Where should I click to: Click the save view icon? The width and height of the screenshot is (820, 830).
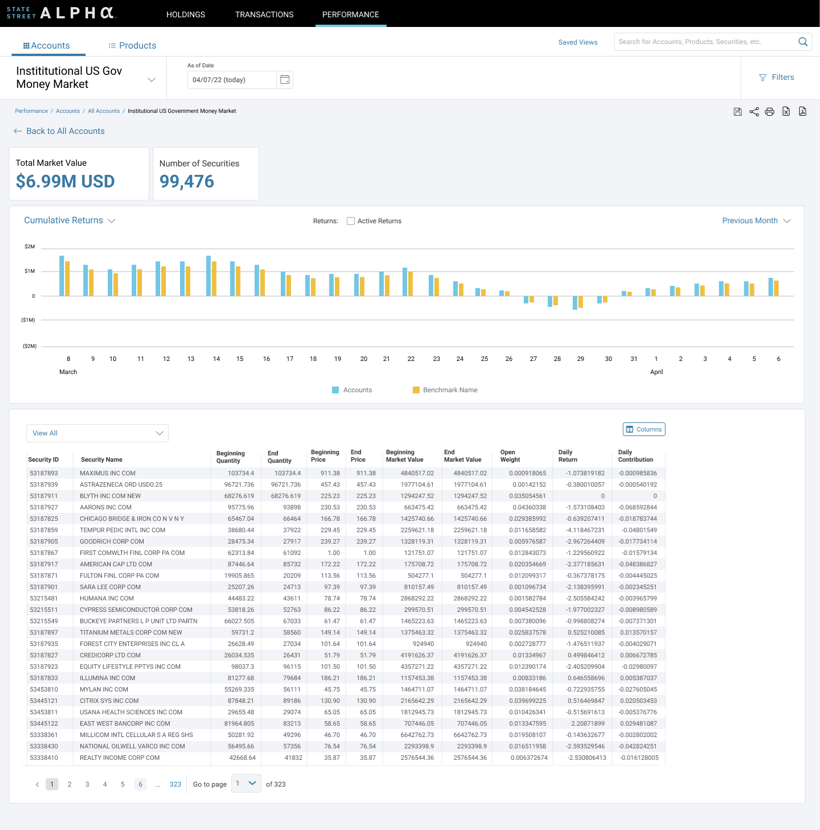tap(738, 112)
